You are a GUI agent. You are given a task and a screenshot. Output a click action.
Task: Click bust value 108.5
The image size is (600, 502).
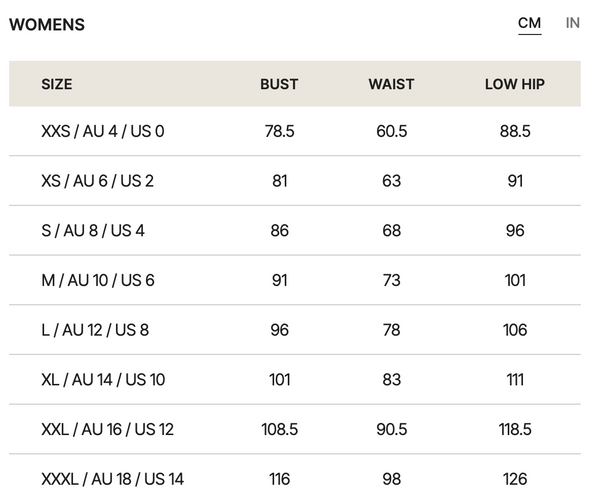pyautogui.click(x=279, y=429)
